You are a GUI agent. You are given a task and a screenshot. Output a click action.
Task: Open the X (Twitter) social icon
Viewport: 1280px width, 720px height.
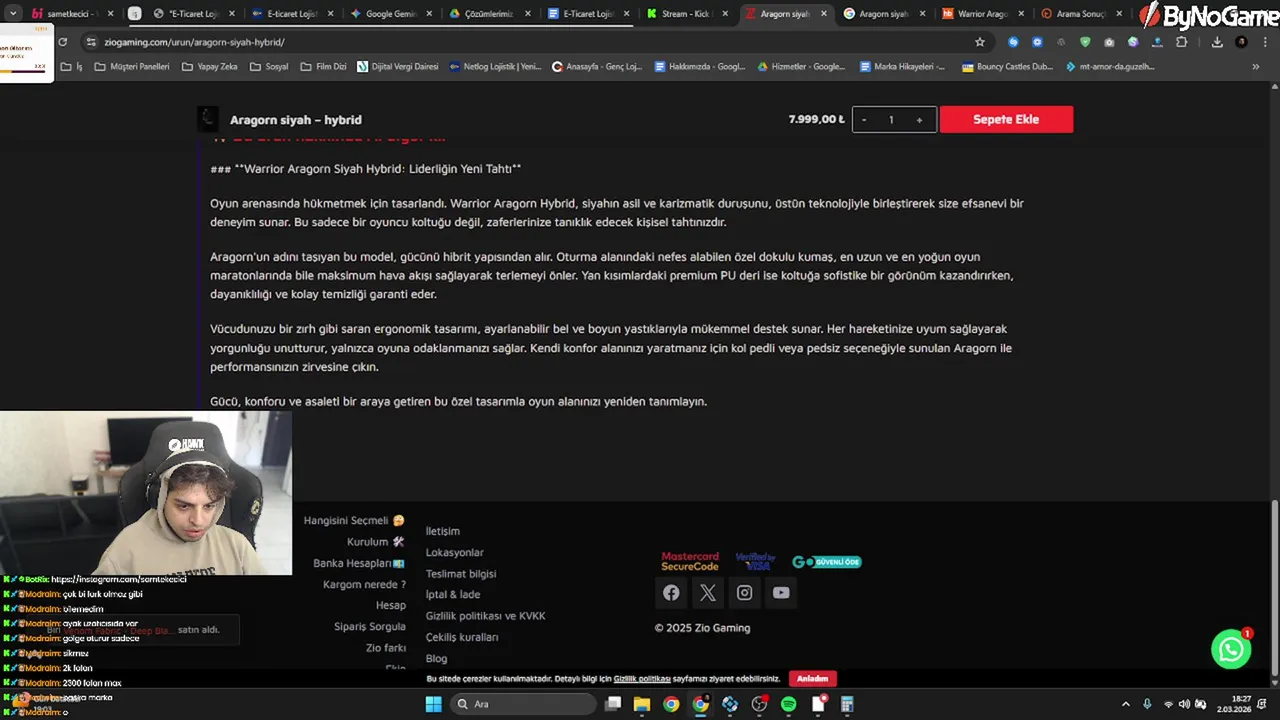708,593
